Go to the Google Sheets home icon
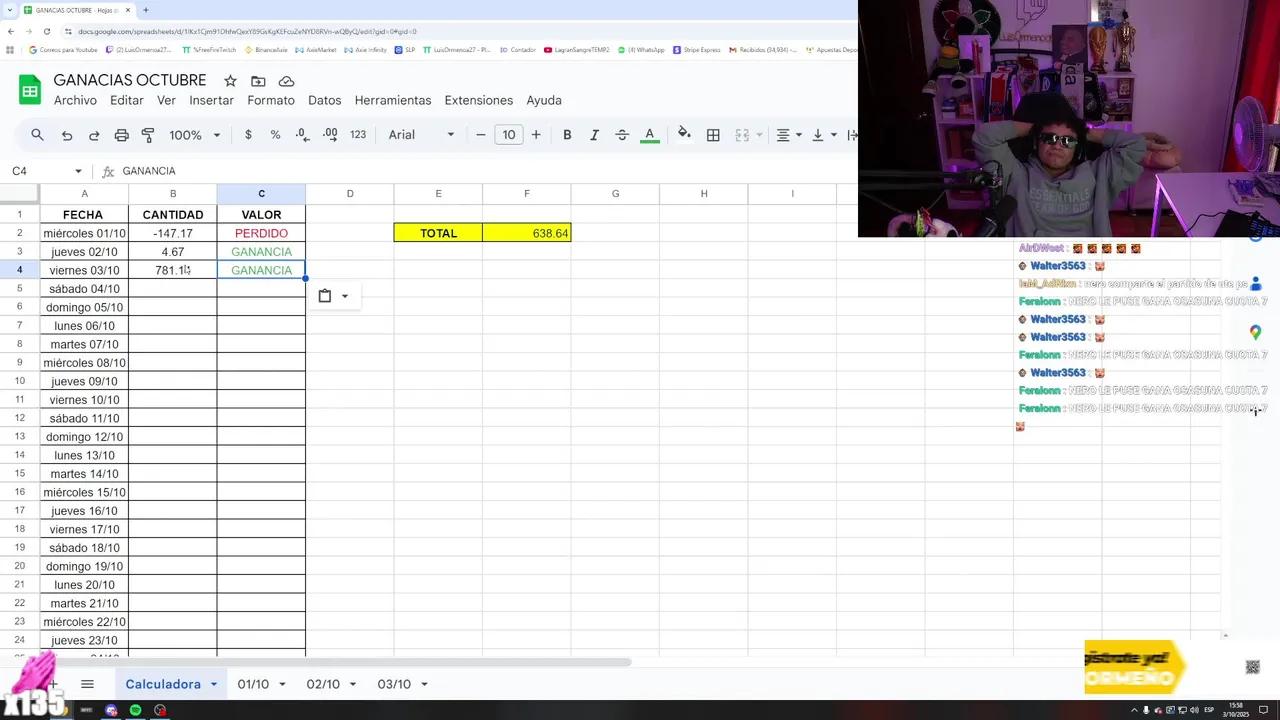Viewport: 1280px width, 720px height. click(x=30, y=90)
